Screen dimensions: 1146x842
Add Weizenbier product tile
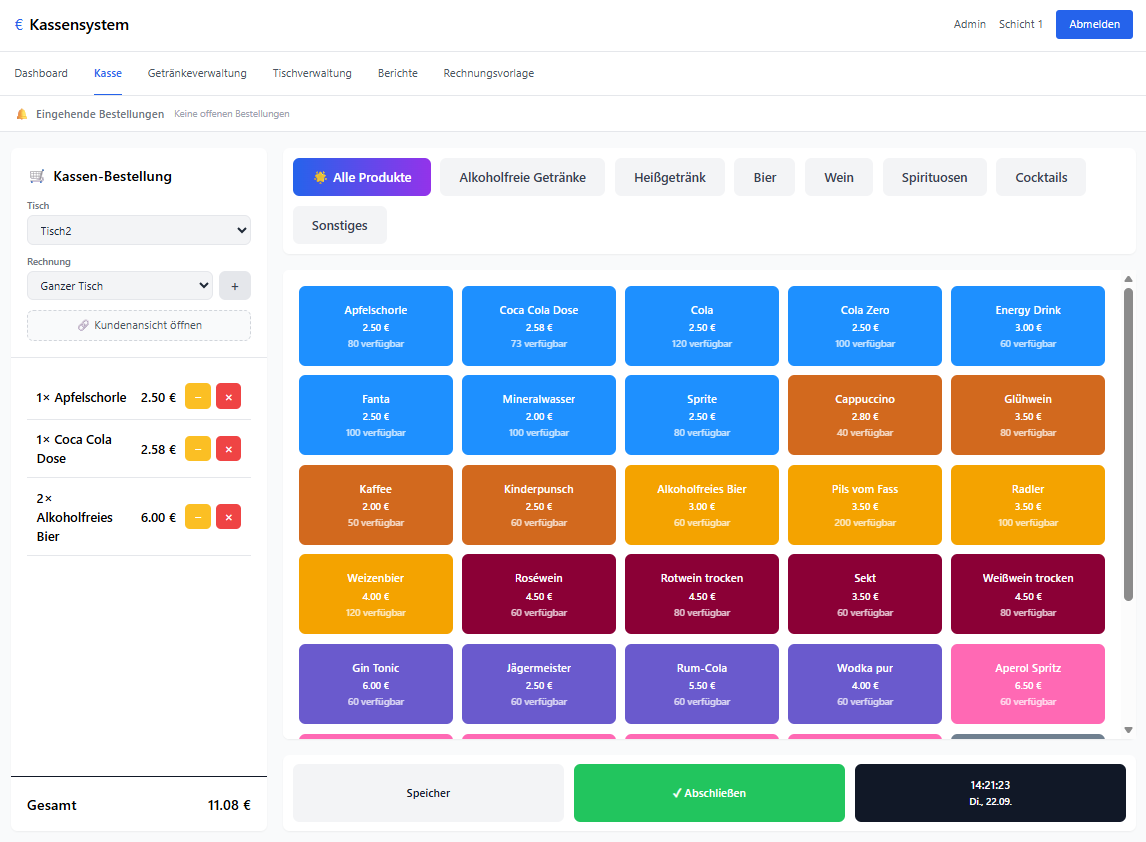[x=376, y=594]
